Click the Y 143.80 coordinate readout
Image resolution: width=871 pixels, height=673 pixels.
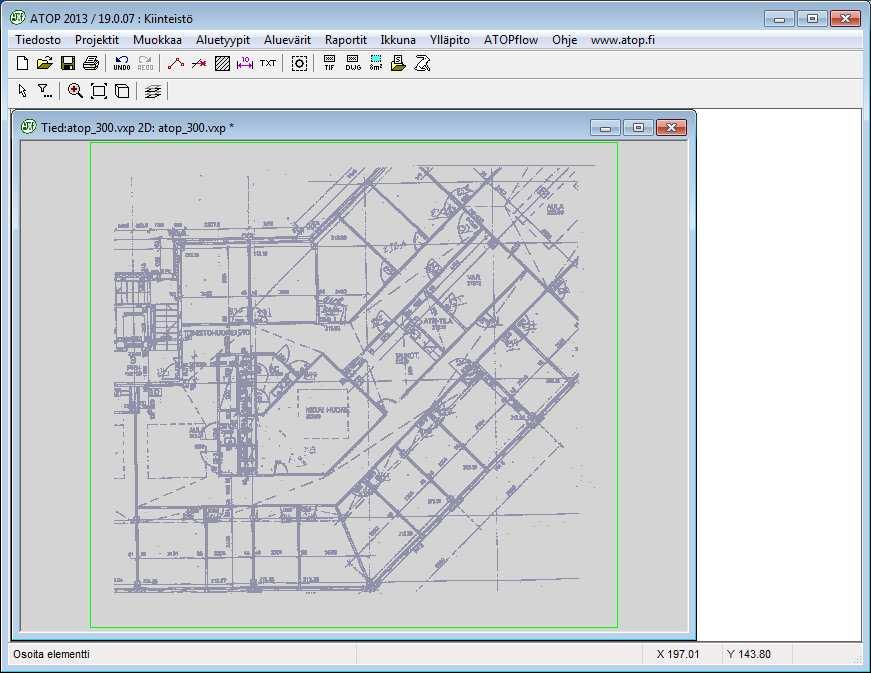(748, 654)
